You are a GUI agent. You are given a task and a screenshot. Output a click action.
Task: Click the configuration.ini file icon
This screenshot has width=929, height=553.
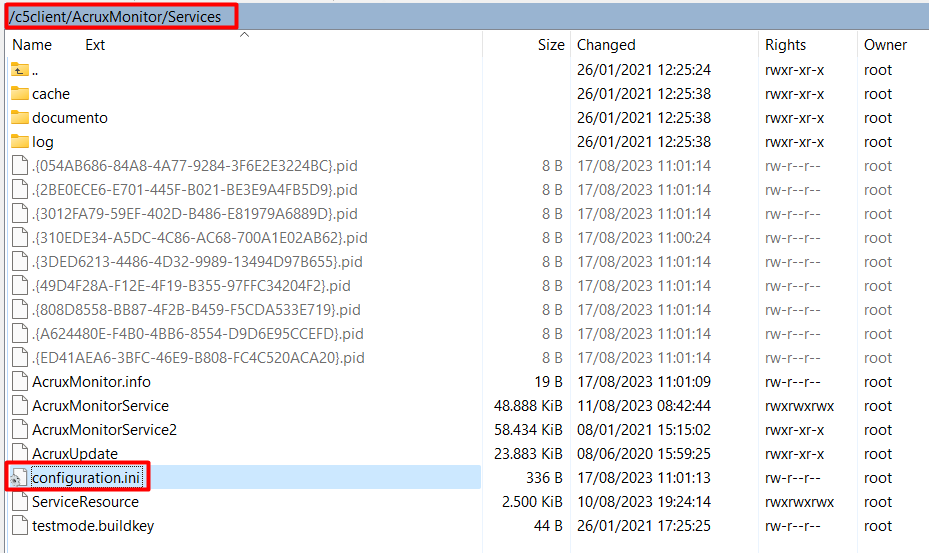[x=19, y=478]
